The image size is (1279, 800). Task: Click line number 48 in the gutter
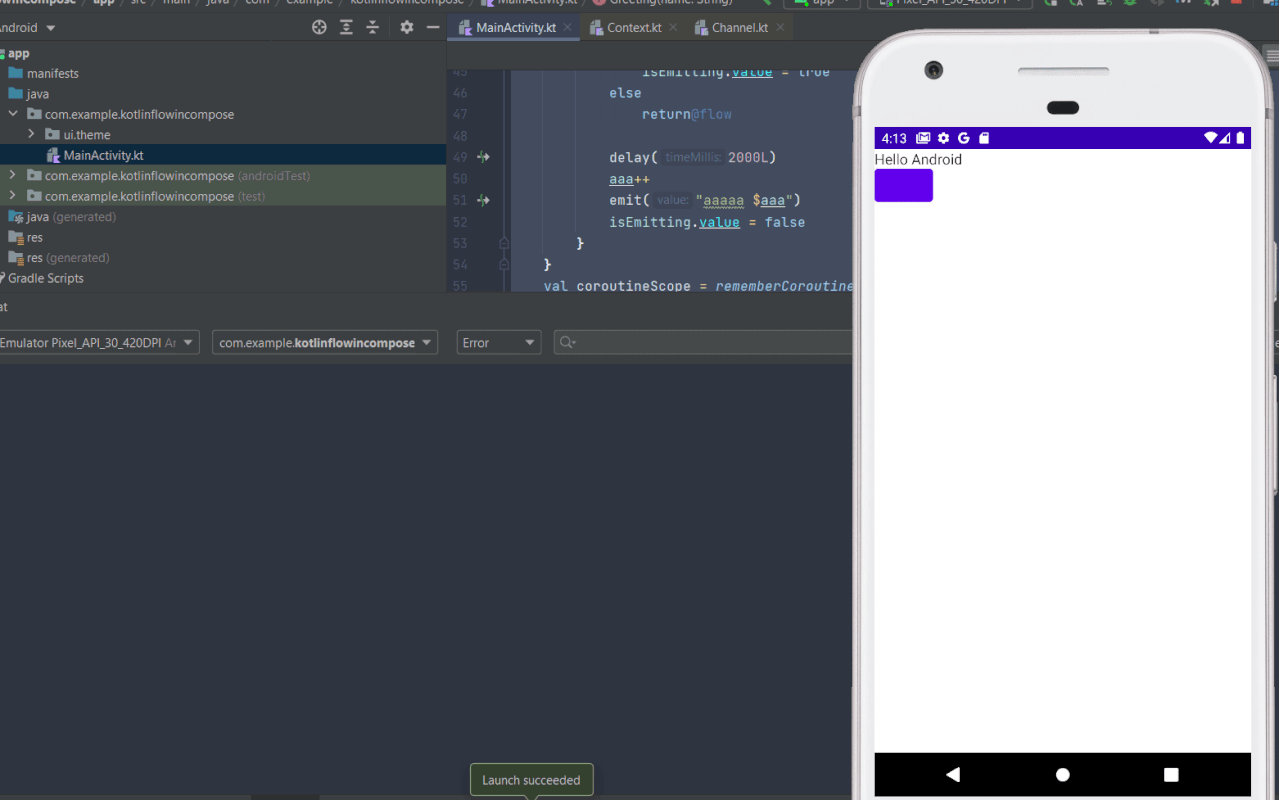pyautogui.click(x=460, y=136)
